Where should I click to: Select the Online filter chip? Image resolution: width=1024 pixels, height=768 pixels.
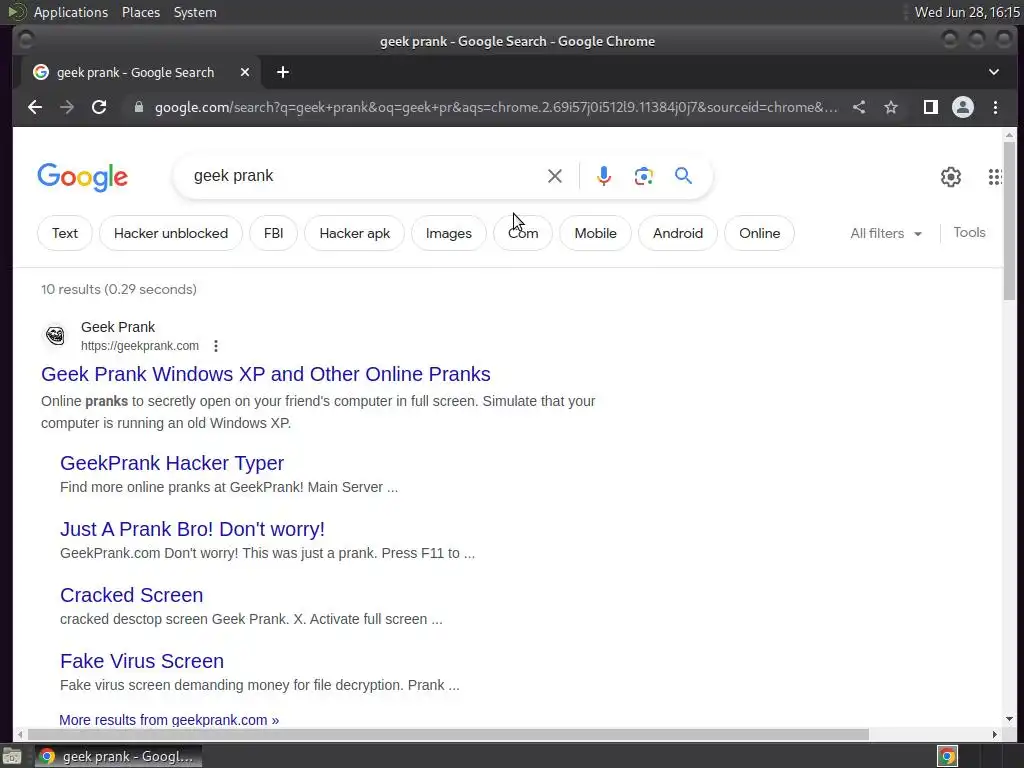click(760, 233)
